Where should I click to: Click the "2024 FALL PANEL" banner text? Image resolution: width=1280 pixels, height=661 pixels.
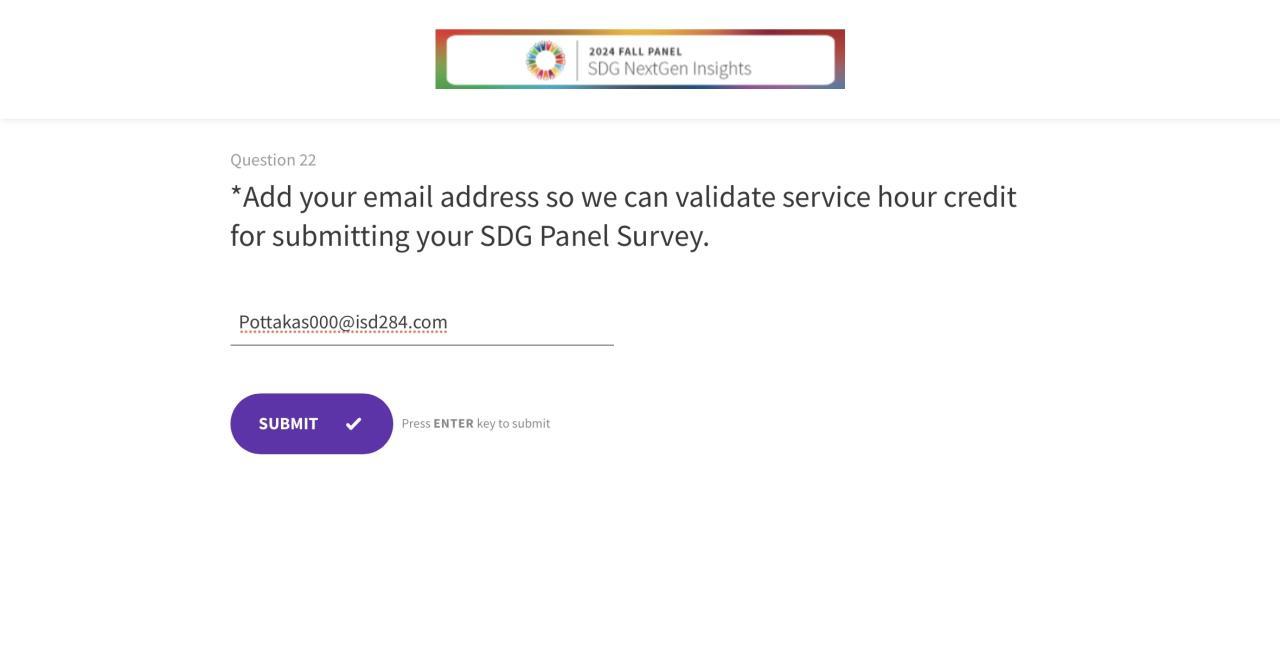click(635, 52)
